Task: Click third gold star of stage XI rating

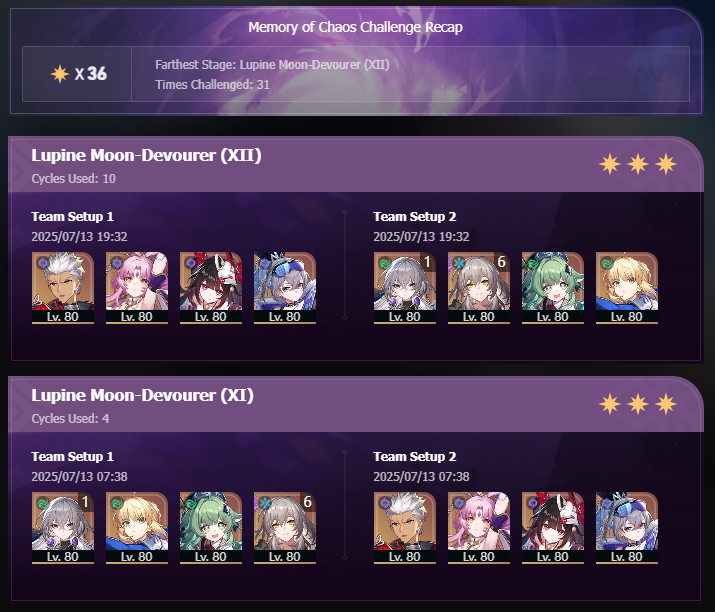Action: point(666,404)
